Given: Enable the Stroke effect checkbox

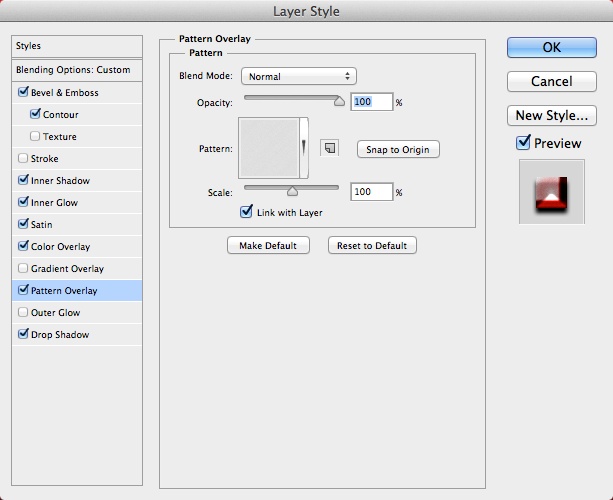Looking at the screenshot, I should tap(23, 158).
